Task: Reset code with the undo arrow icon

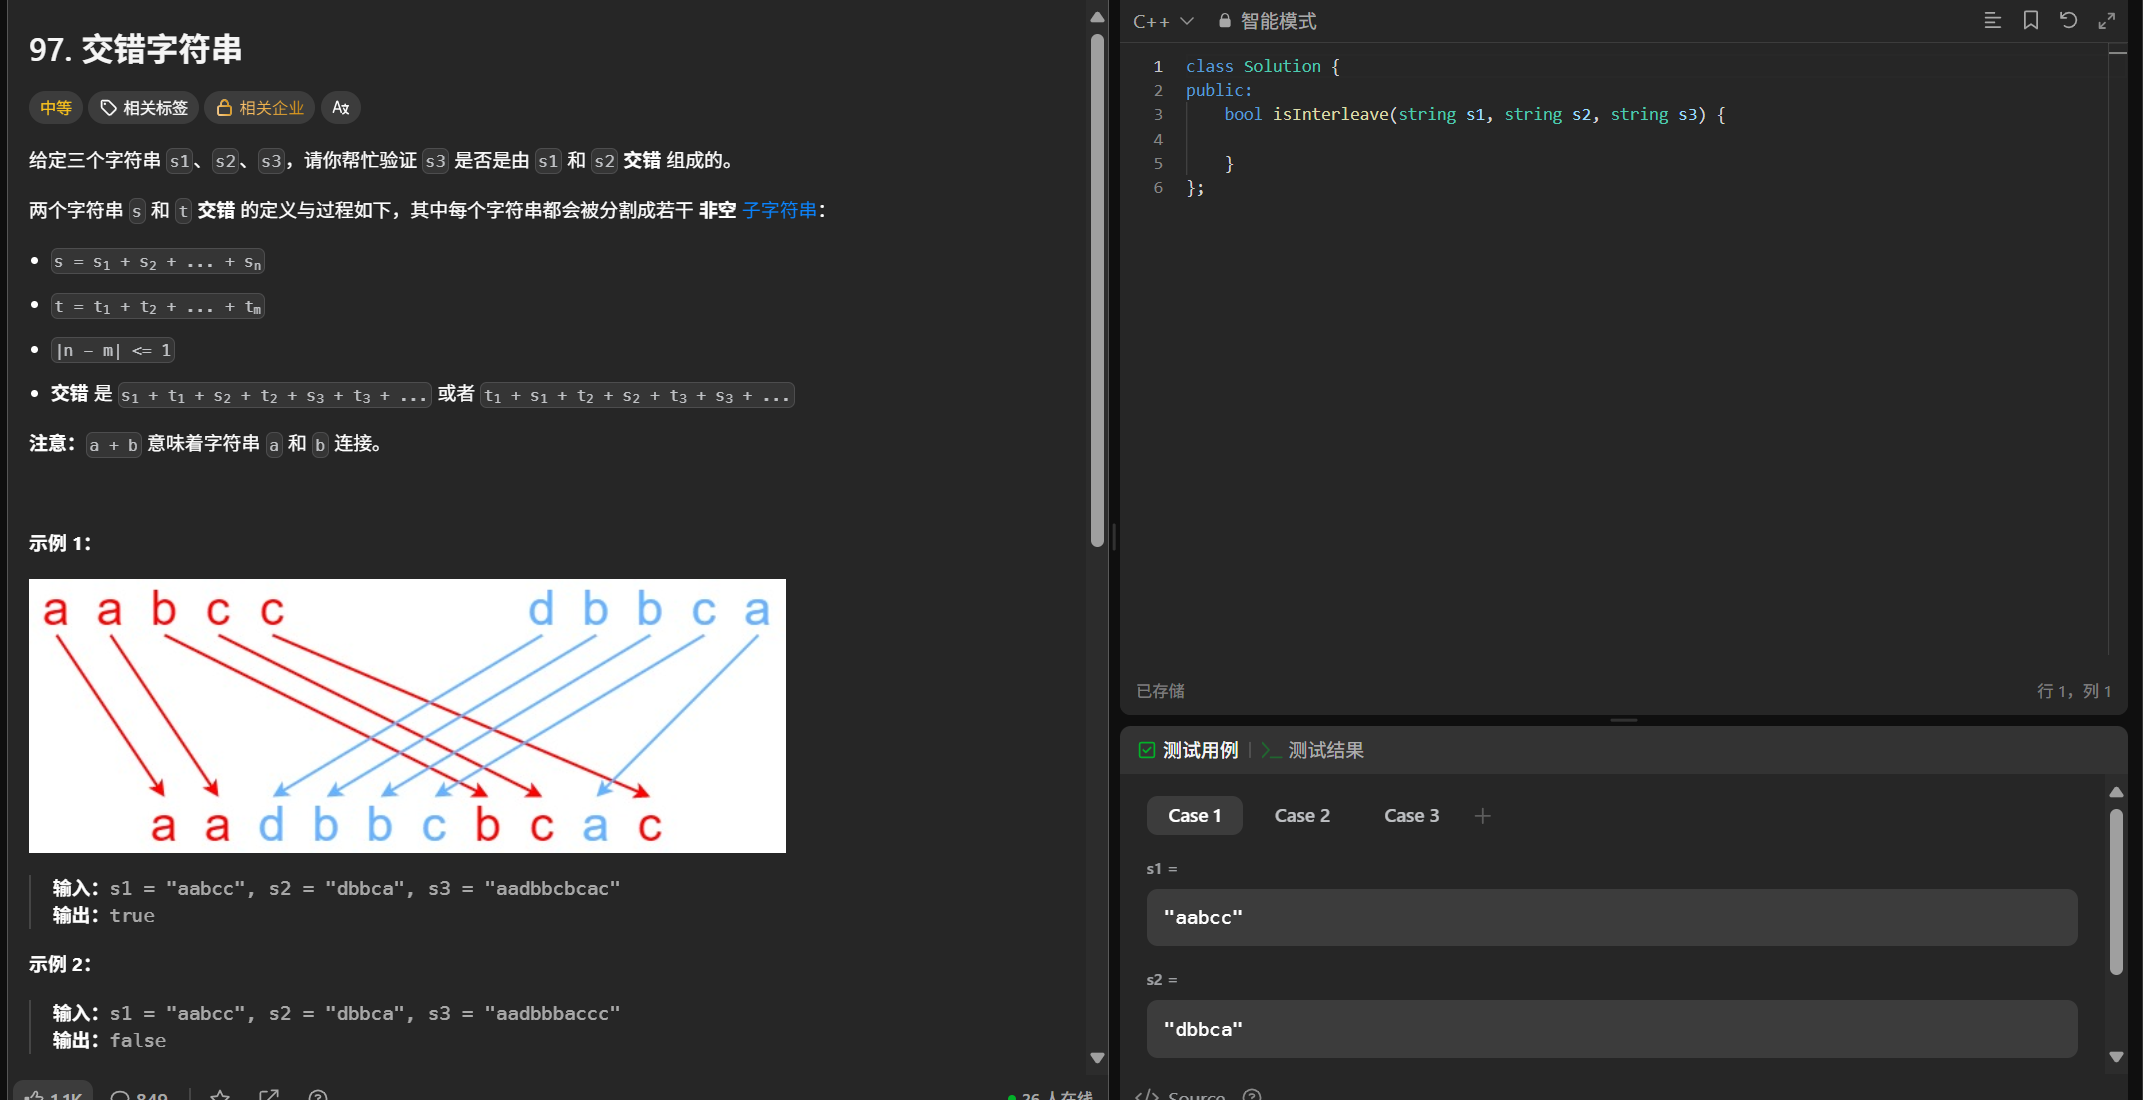Action: (x=2068, y=21)
